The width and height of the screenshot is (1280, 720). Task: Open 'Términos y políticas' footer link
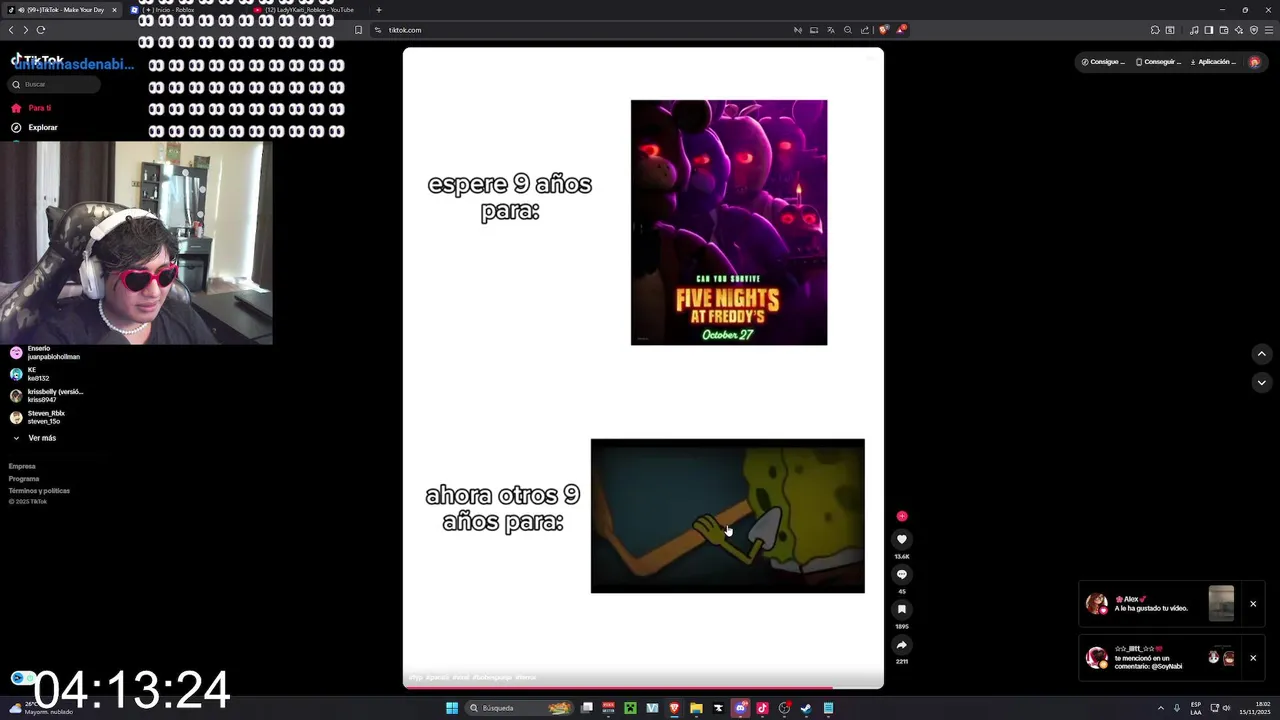click(39, 491)
